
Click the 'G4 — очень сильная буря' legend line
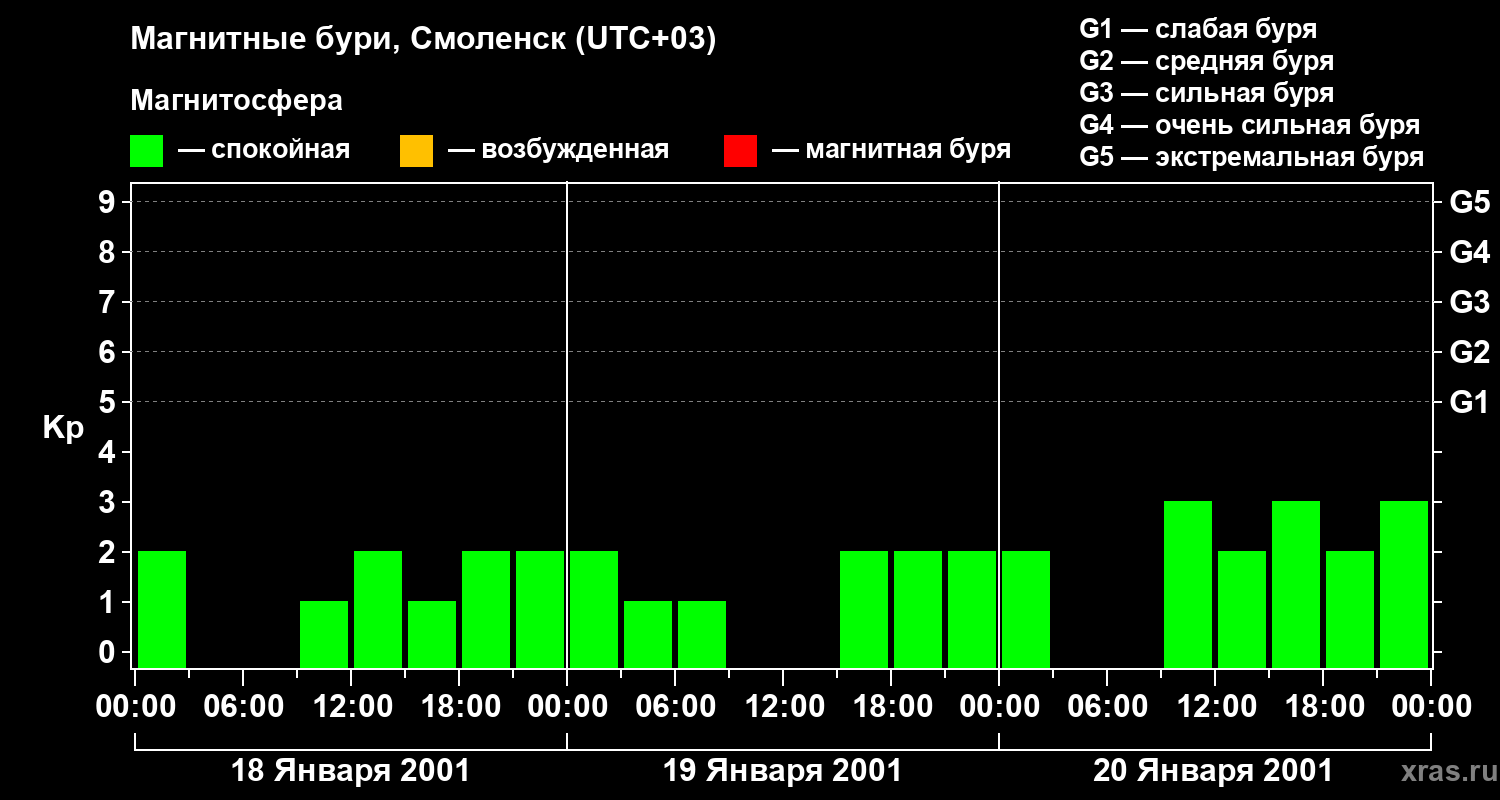coord(1250,125)
